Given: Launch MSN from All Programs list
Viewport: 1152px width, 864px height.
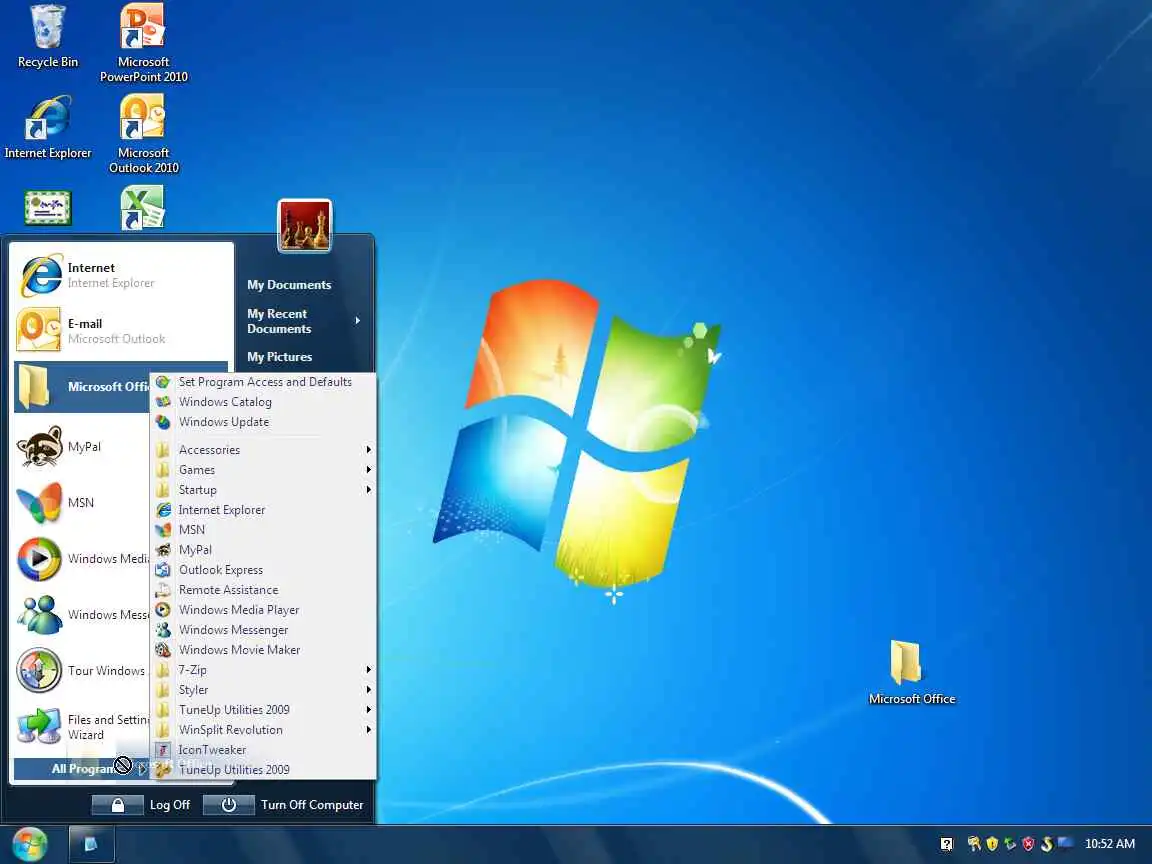Looking at the screenshot, I should pyautogui.click(x=264, y=530).
